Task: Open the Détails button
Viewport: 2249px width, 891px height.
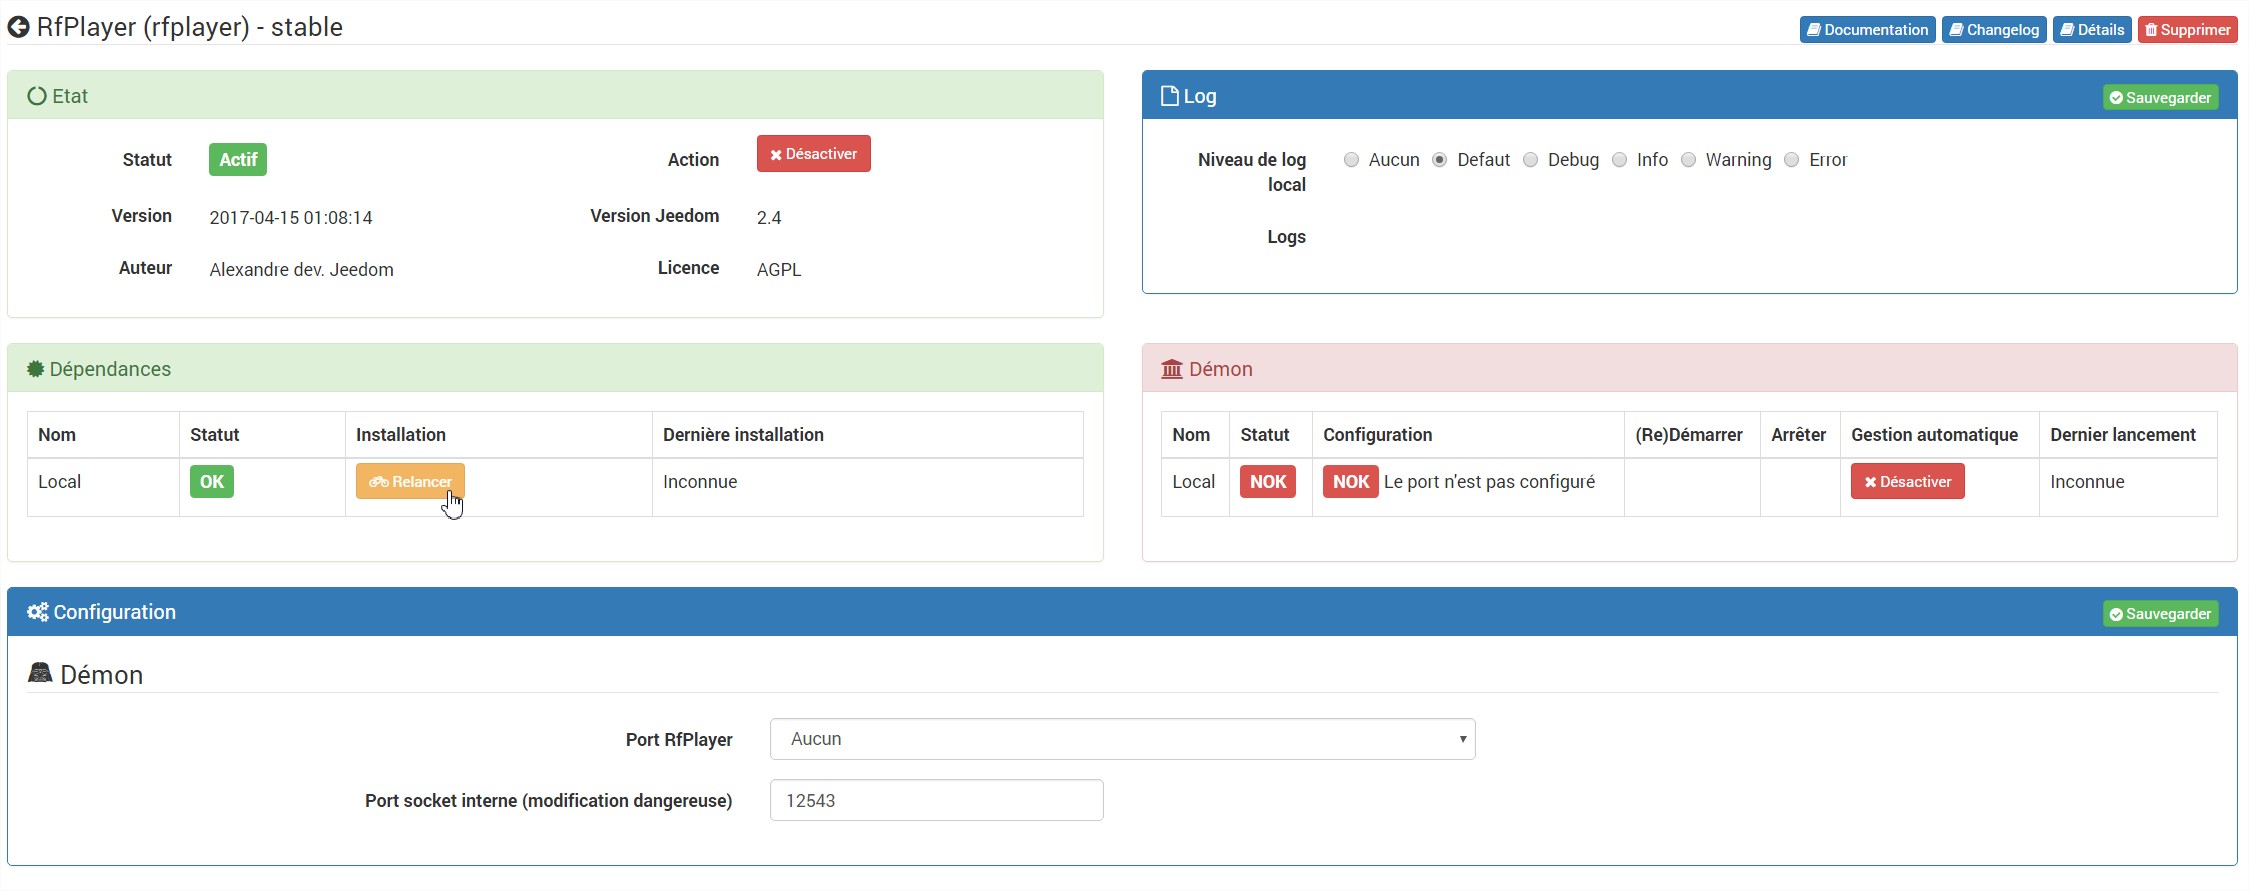Action: 2092,30
